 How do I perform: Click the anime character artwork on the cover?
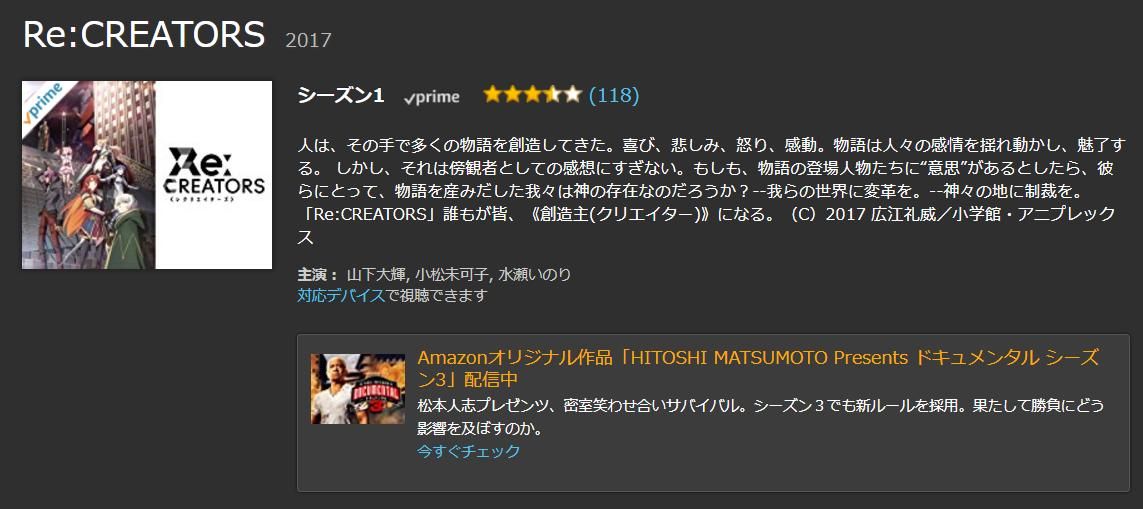click(88, 175)
